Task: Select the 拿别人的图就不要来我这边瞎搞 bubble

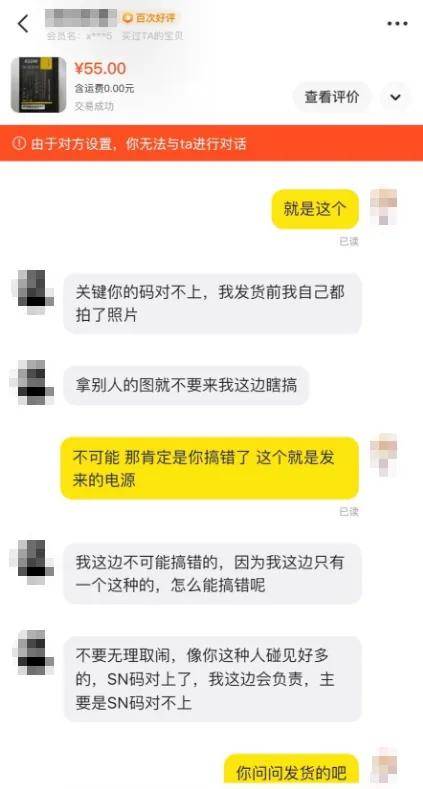Action: click(186, 386)
